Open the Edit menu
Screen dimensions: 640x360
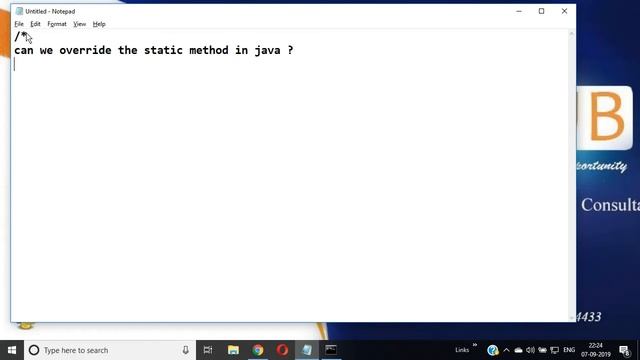point(35,24)
